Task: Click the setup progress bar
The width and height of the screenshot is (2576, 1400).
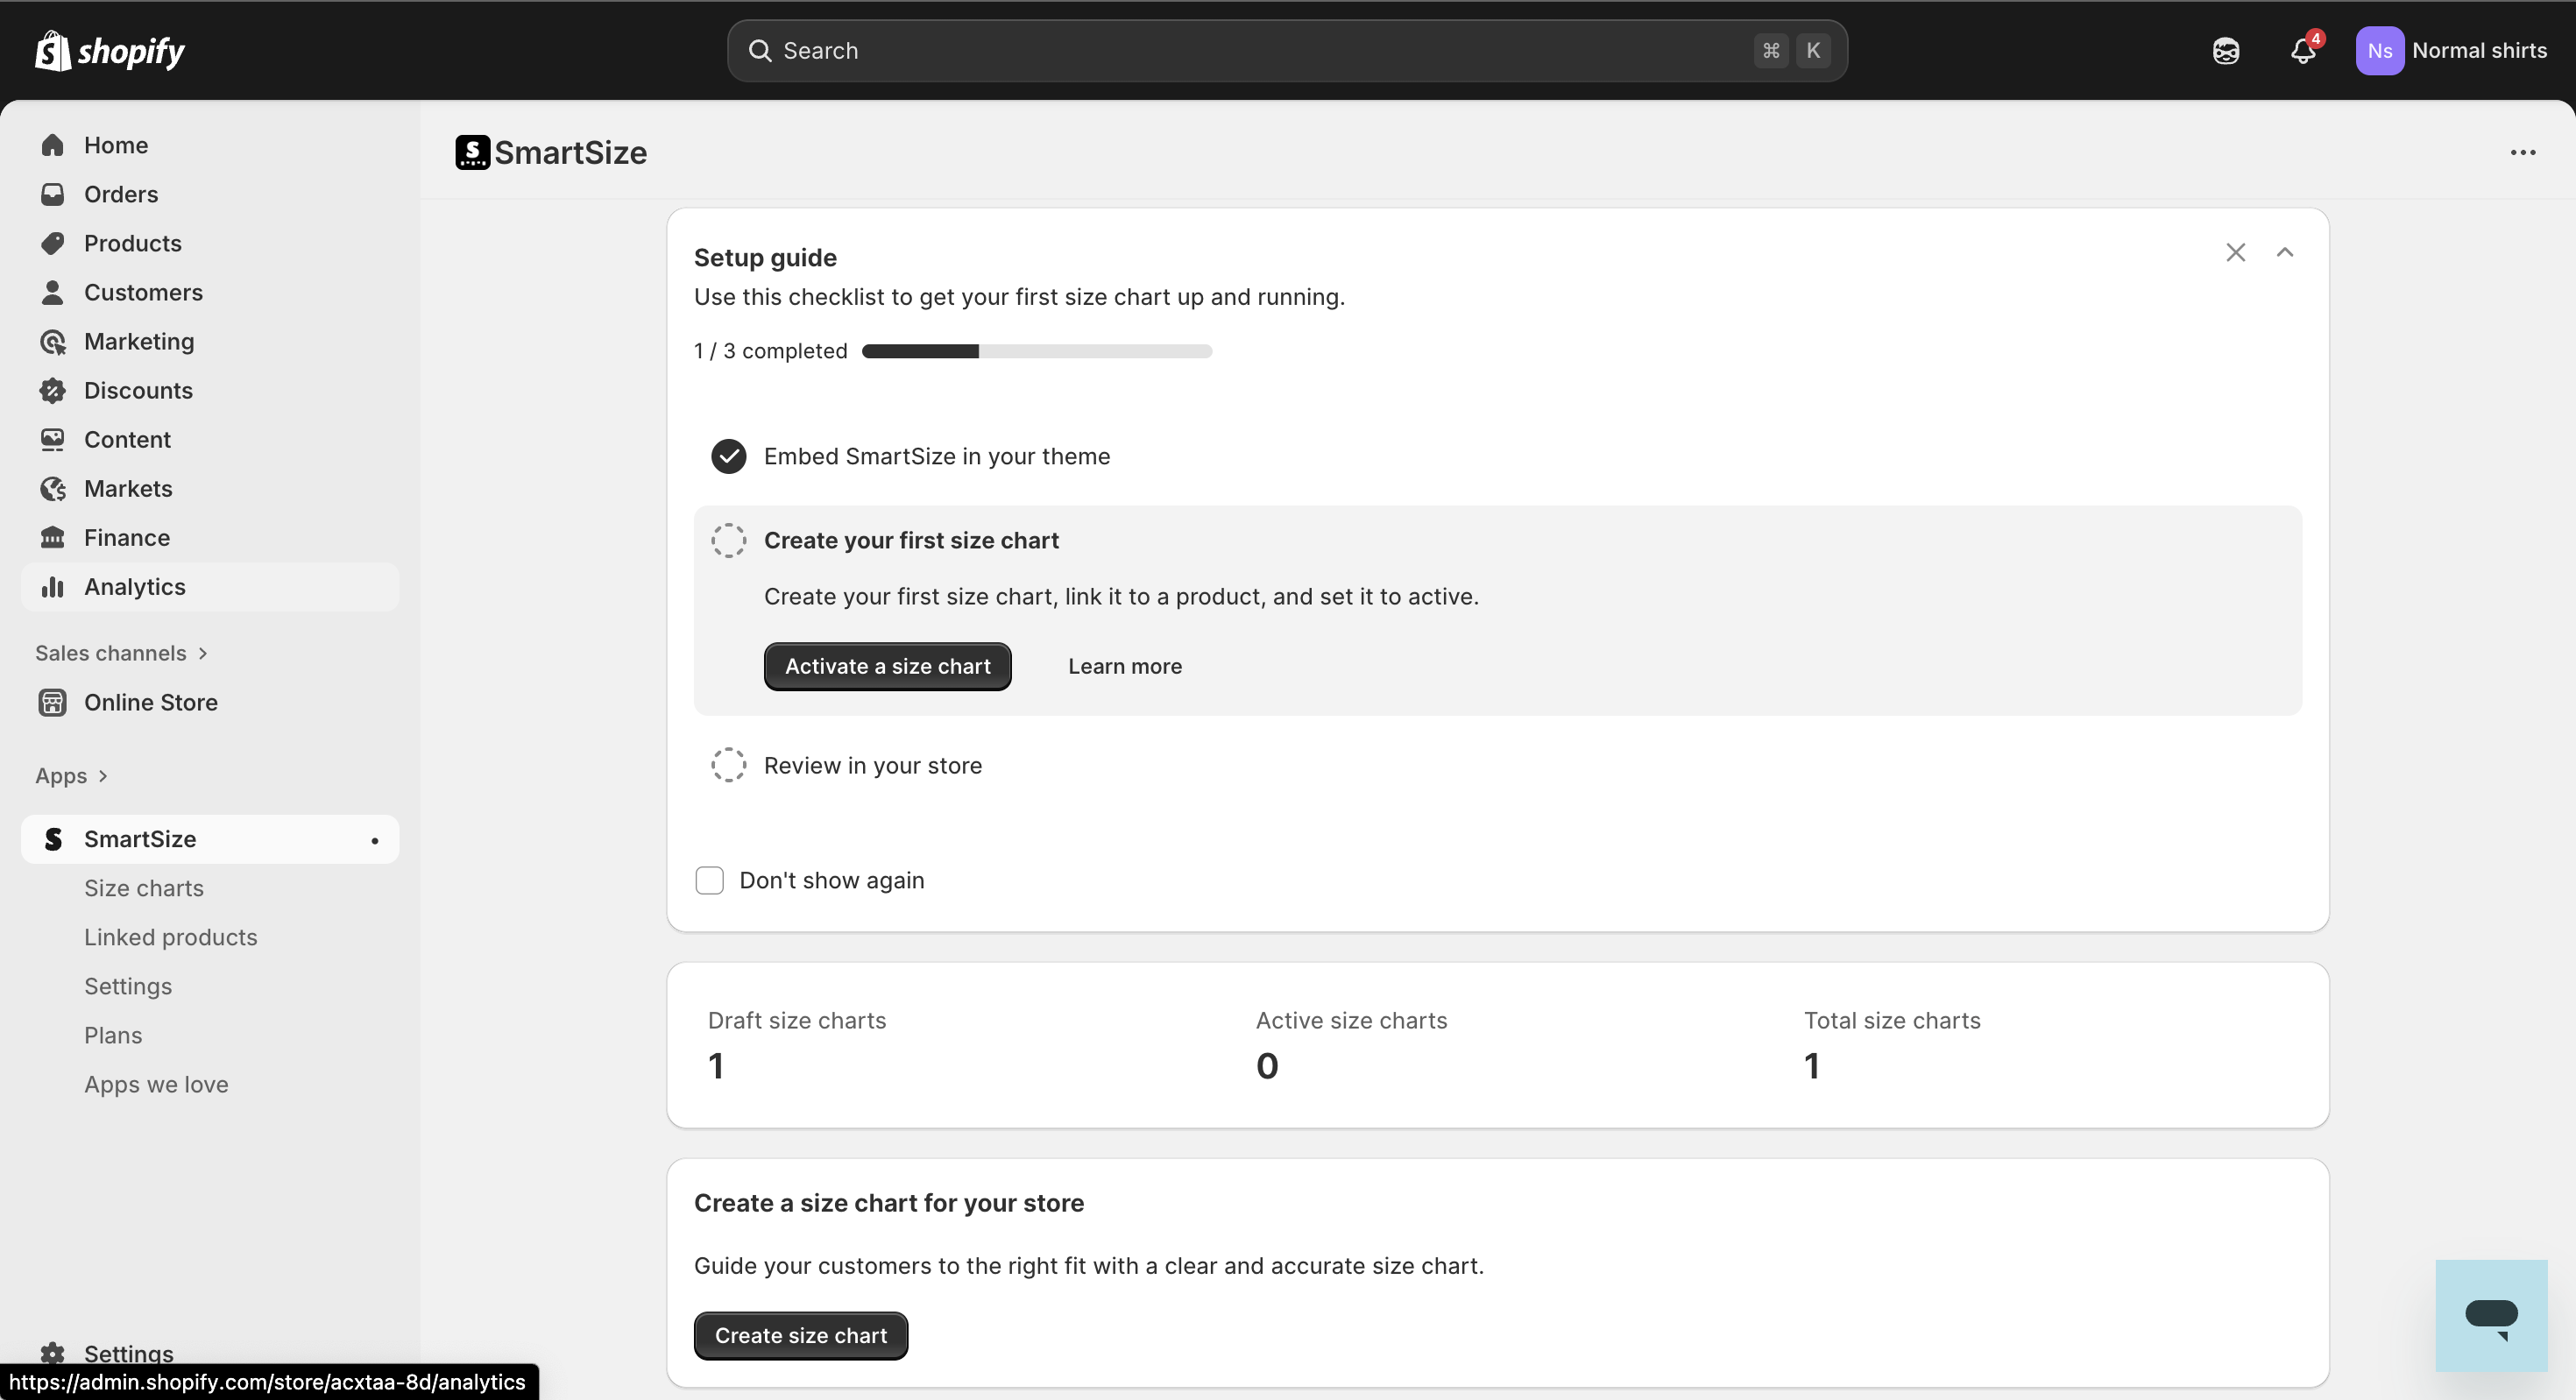Action: [x=1036, y=352]
